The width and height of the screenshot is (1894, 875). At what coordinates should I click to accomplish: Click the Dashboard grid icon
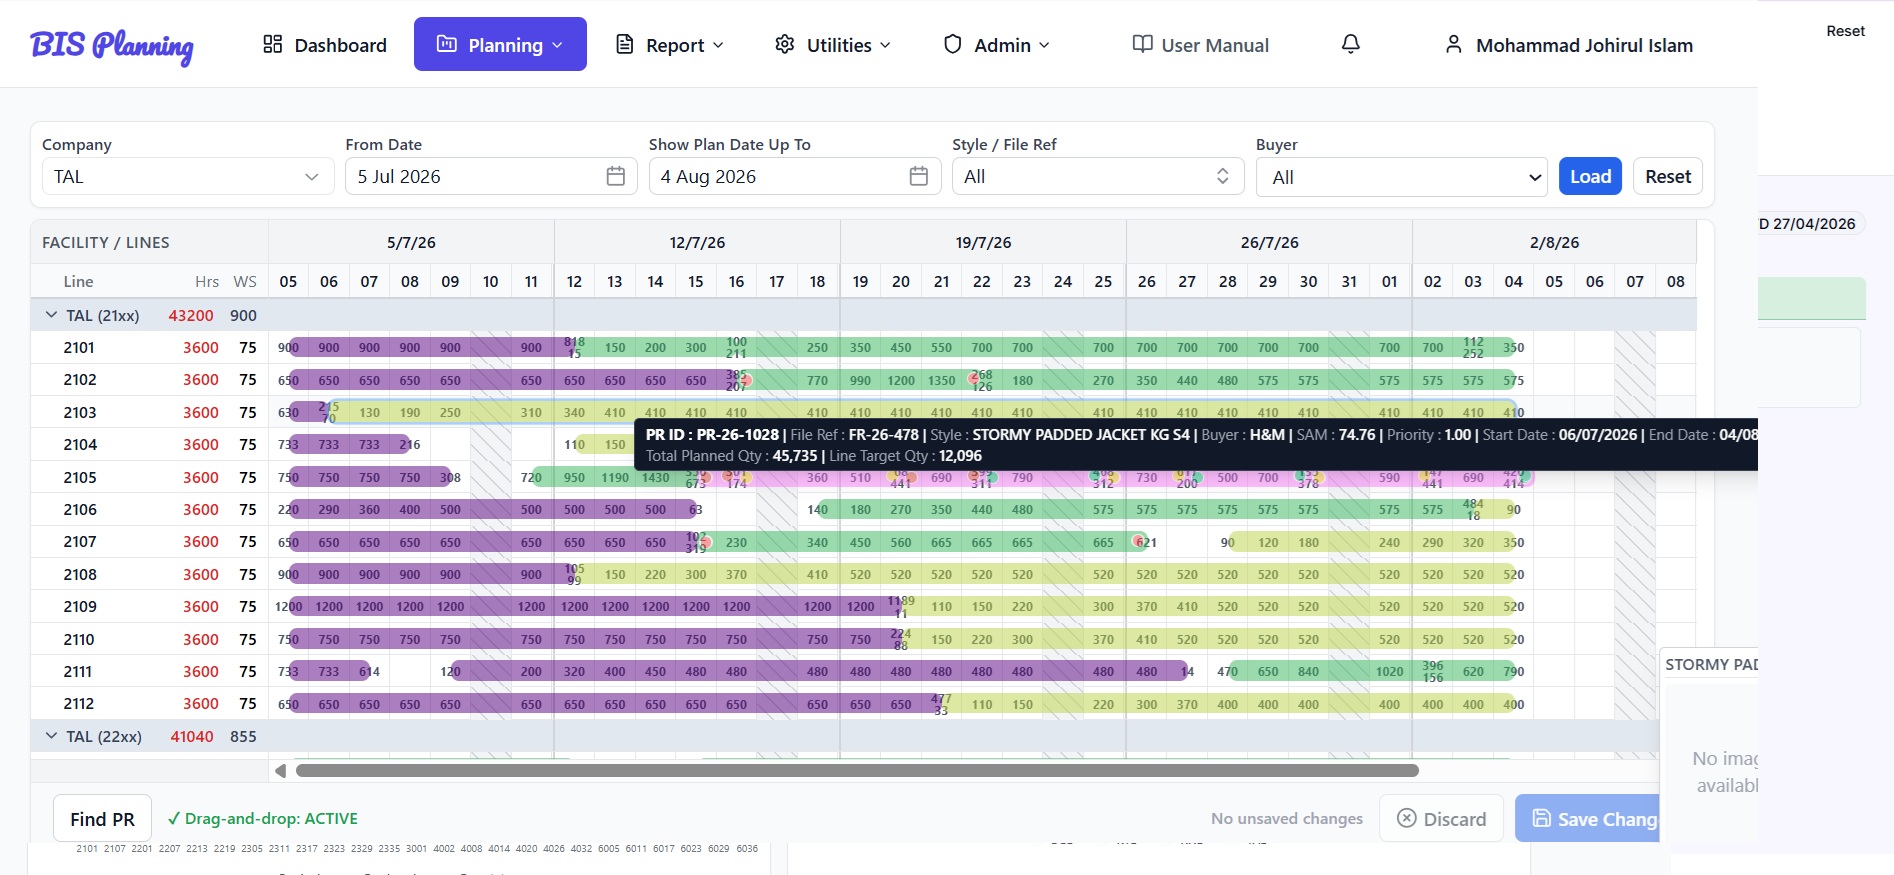pyautogui.click(x=272, y=44)
